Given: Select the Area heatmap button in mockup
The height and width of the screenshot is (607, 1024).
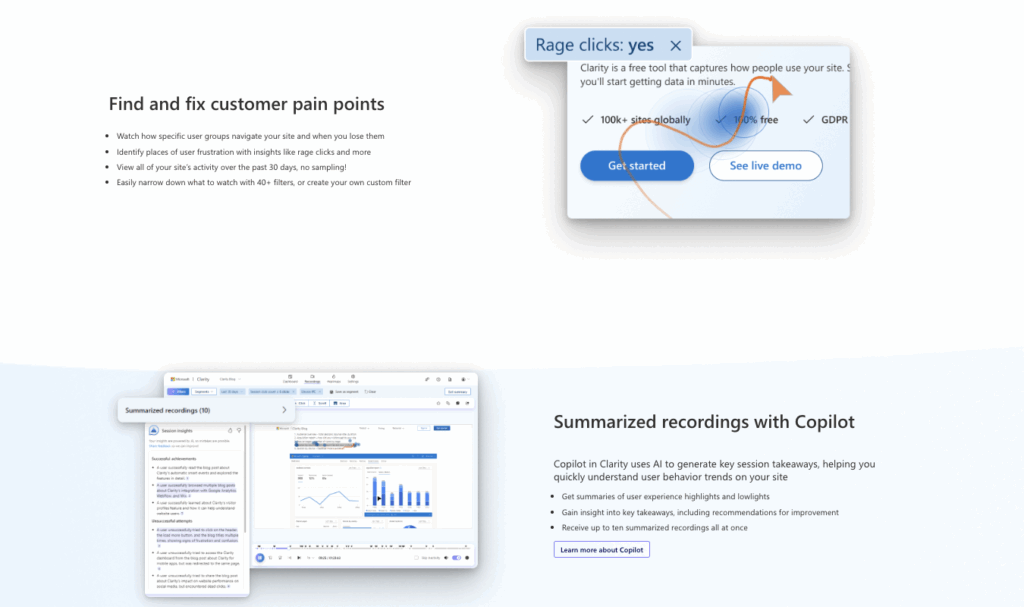Looking at the screenshot, I should 340,403.
